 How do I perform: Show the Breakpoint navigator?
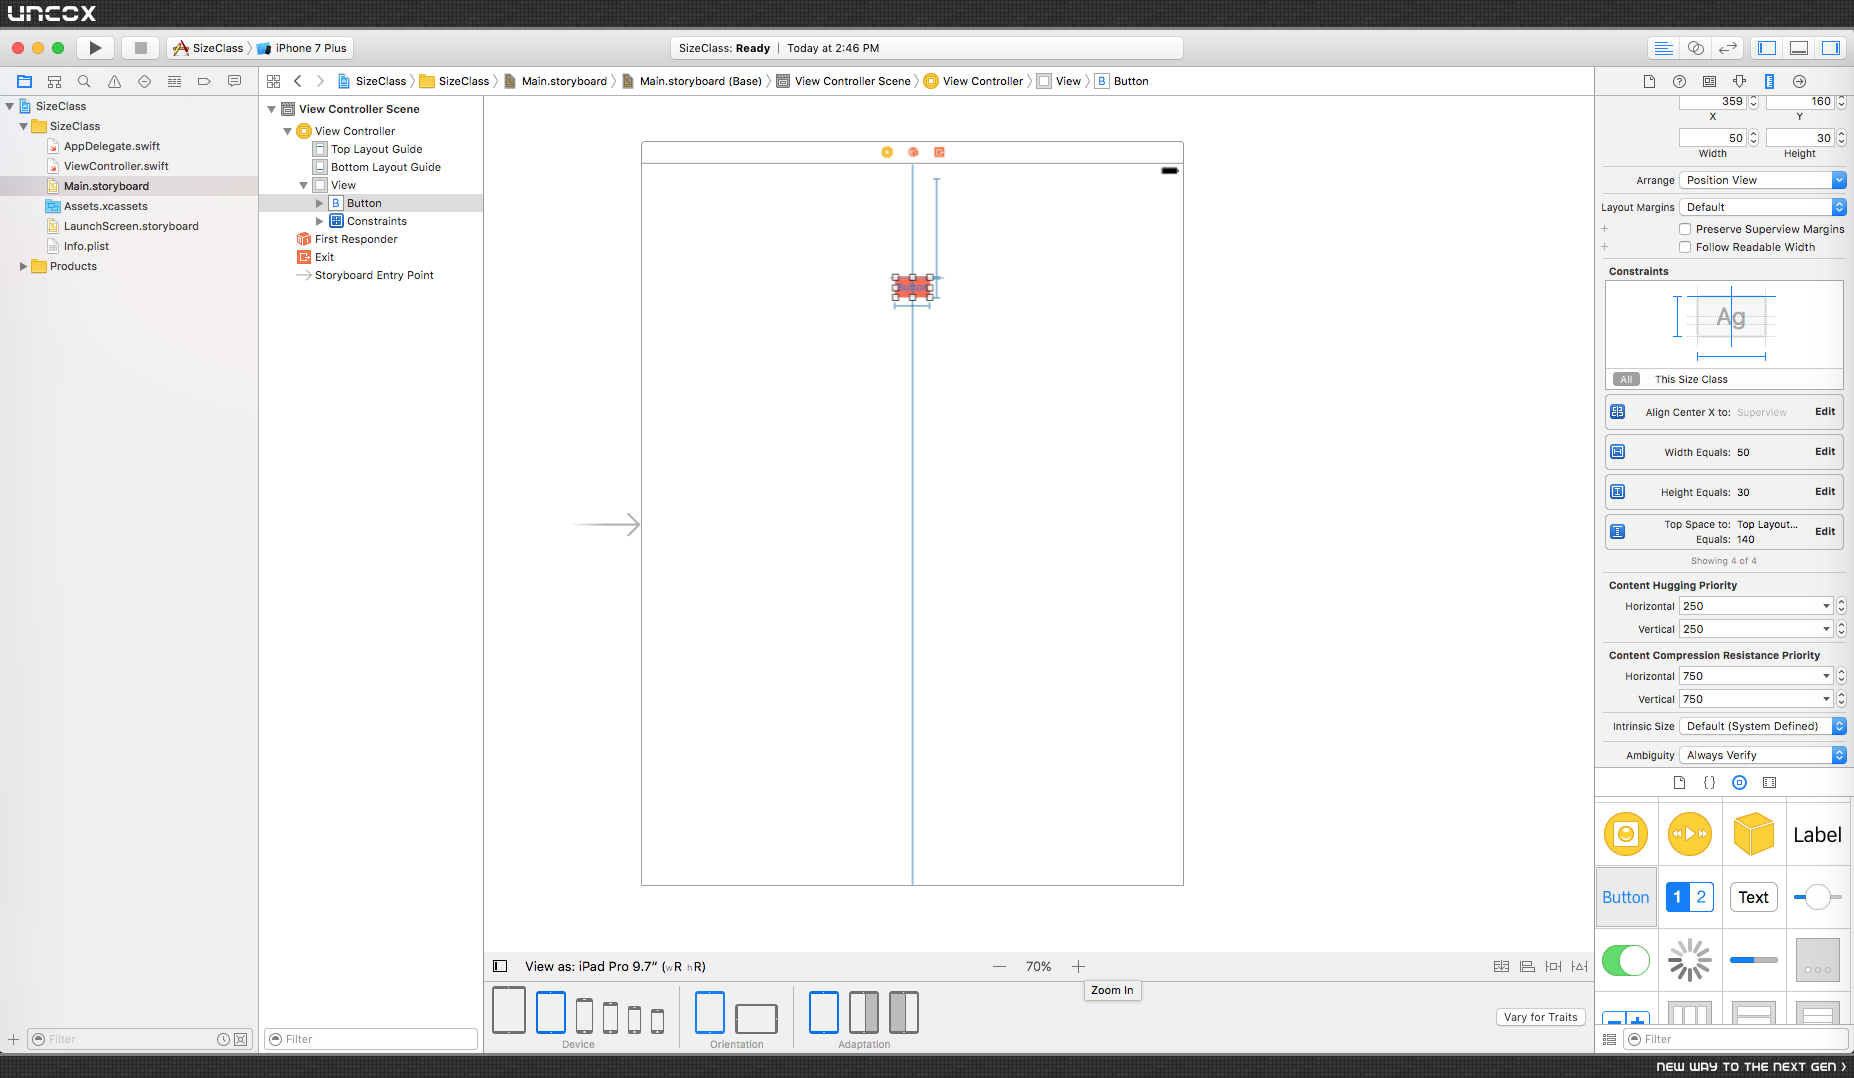point(204,81)
